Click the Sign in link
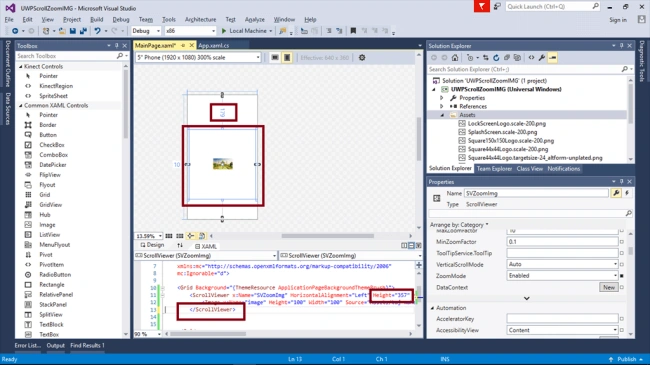The image size is (650, 365). tap(618, 20)
